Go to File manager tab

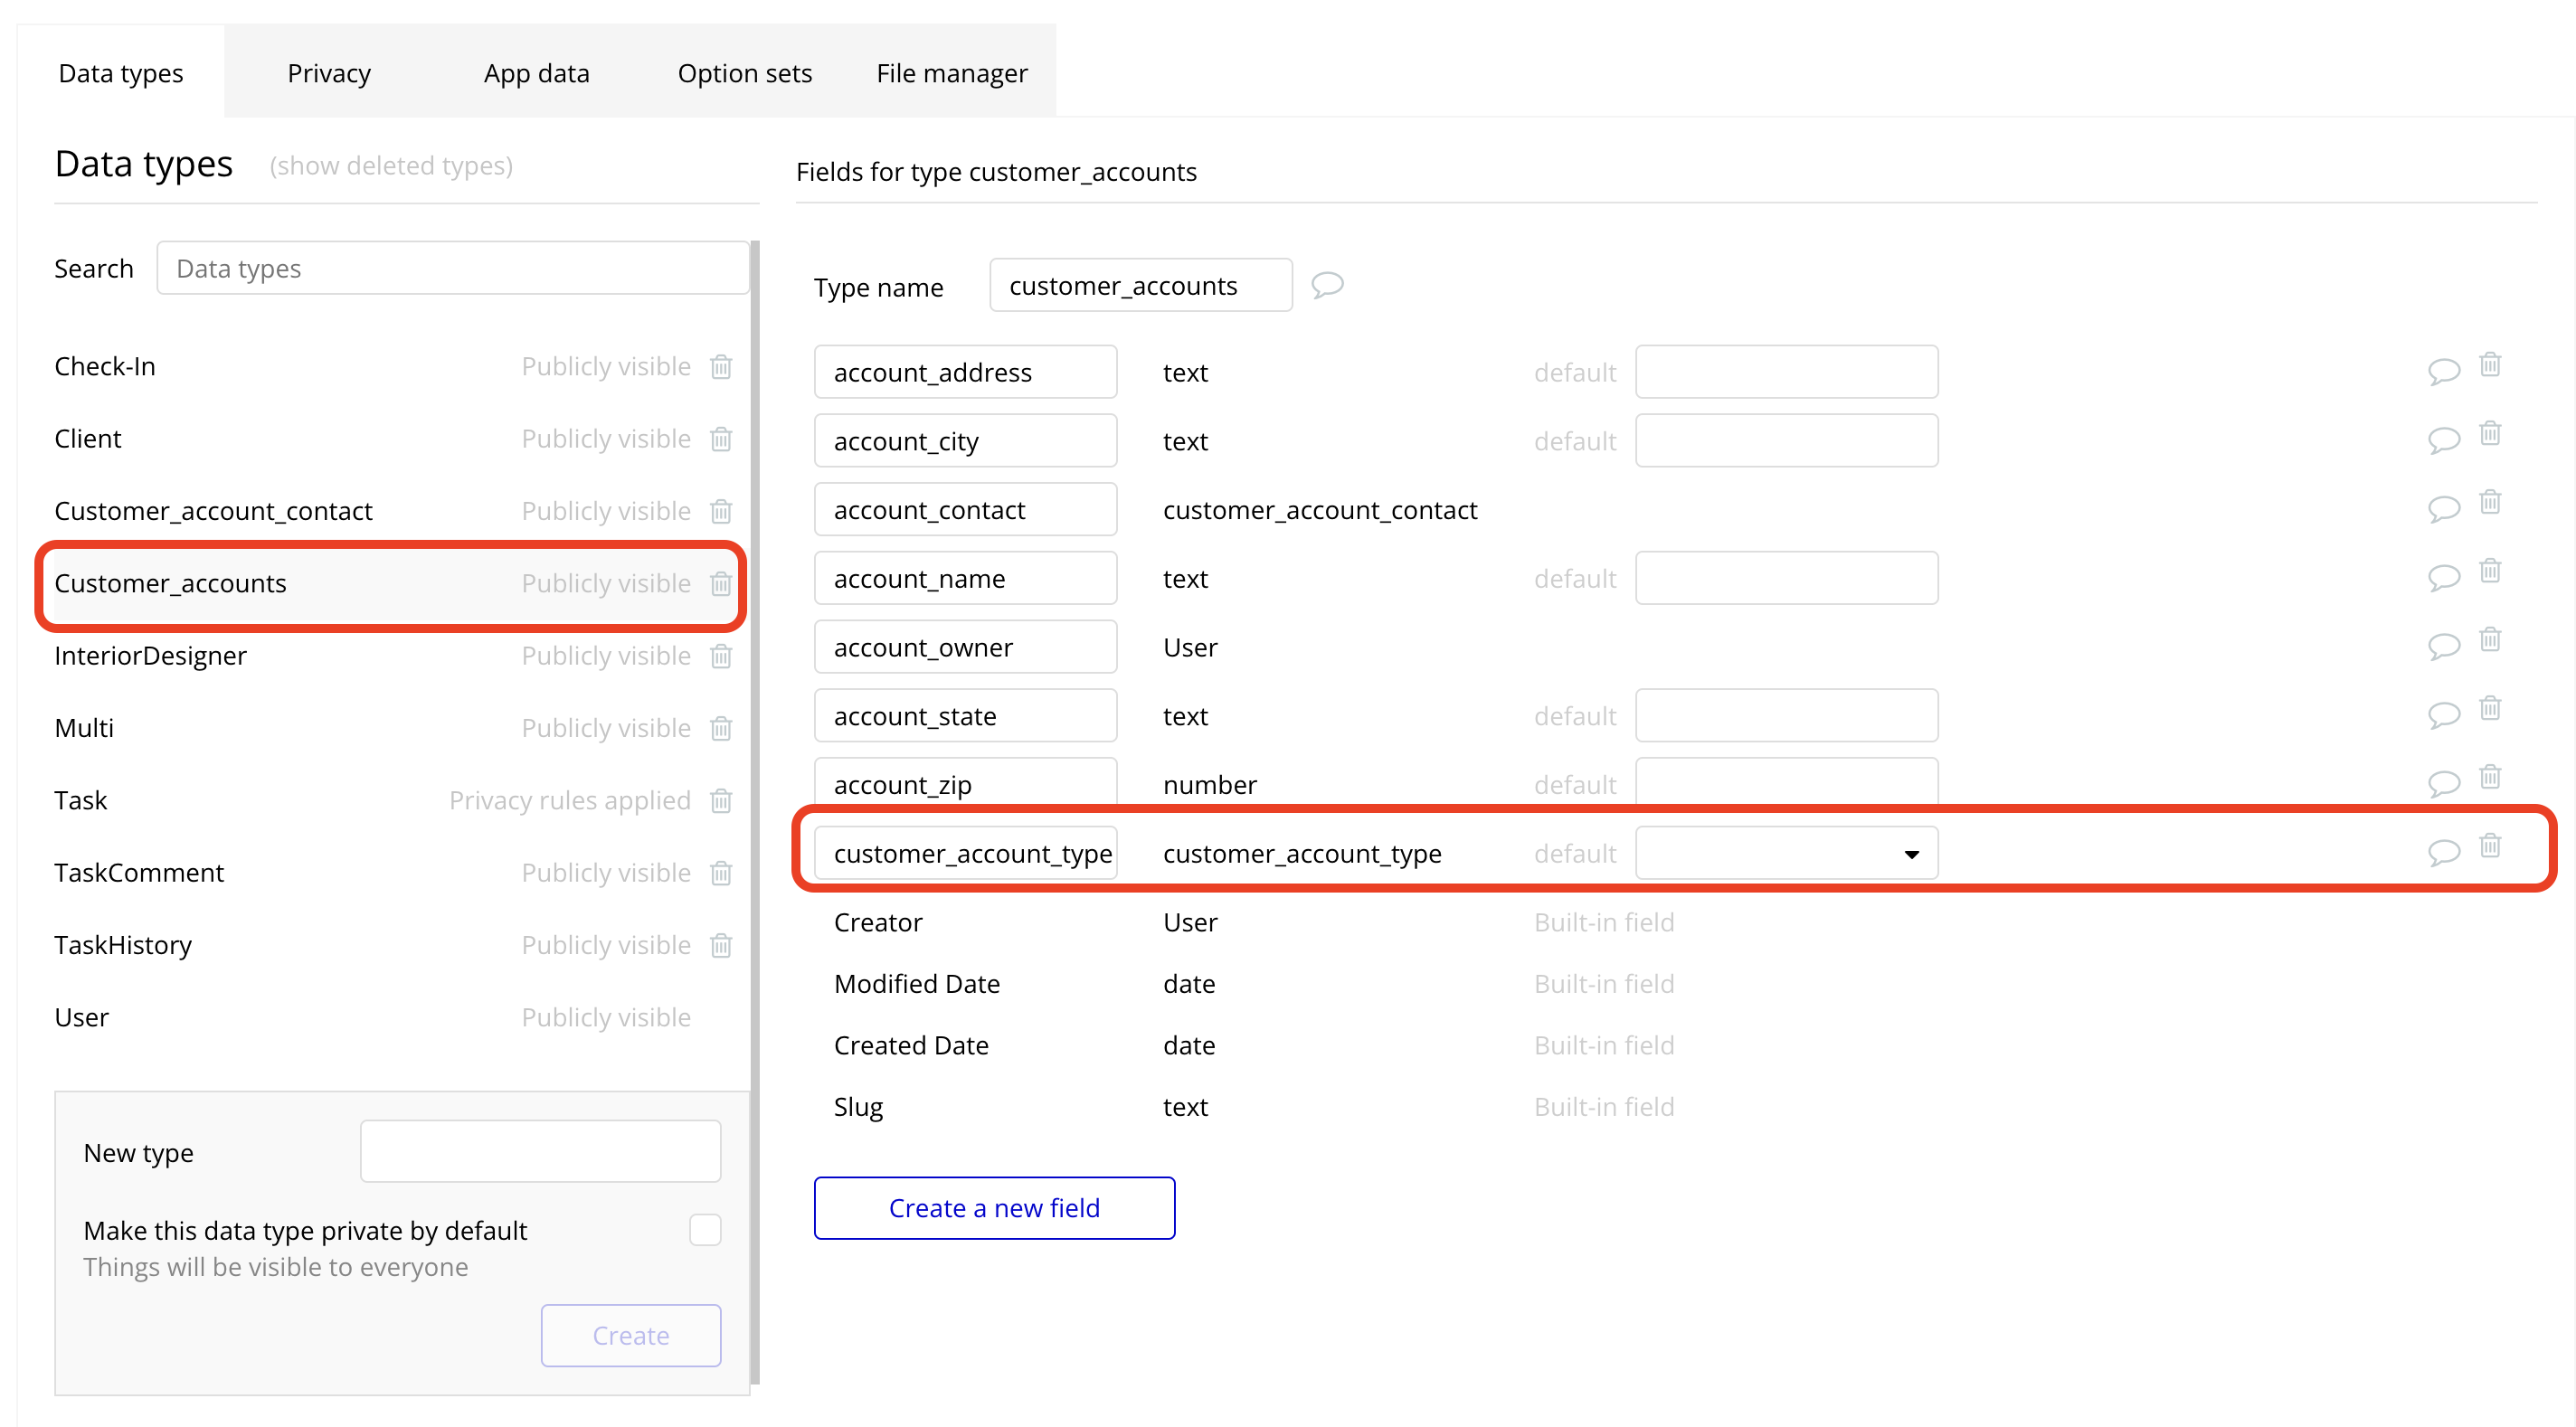tap(951, 73)
